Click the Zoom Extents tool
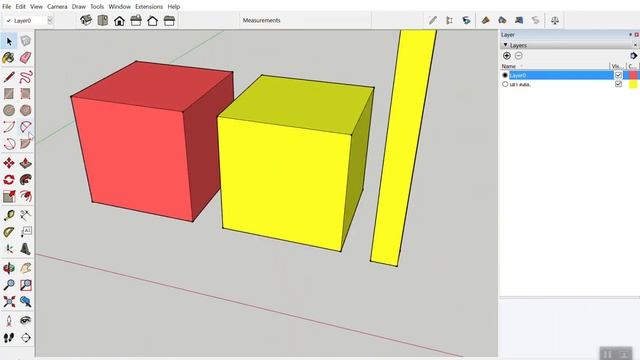Screen dimensions: 640x360 pos(9,302)
